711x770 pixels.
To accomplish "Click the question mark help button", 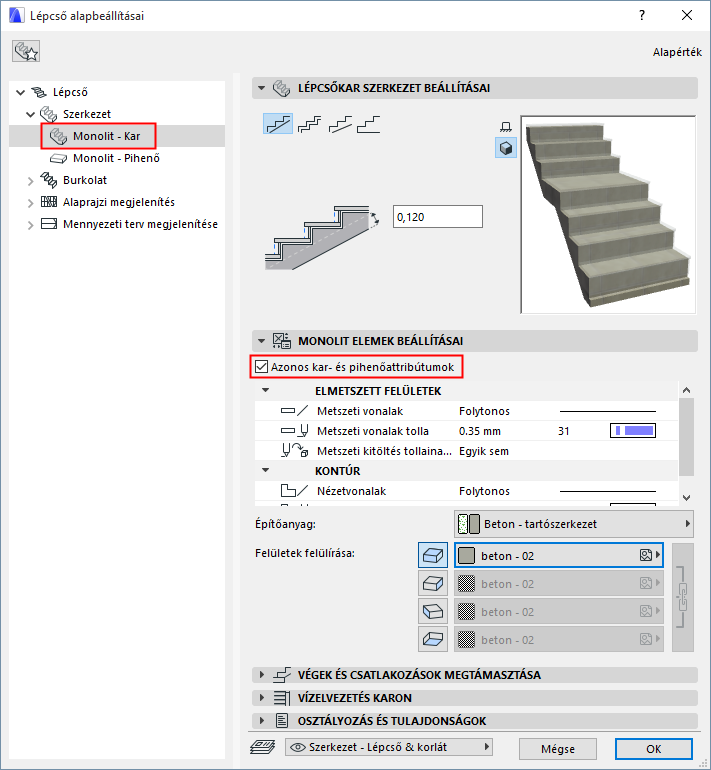I will click(642, 15).
